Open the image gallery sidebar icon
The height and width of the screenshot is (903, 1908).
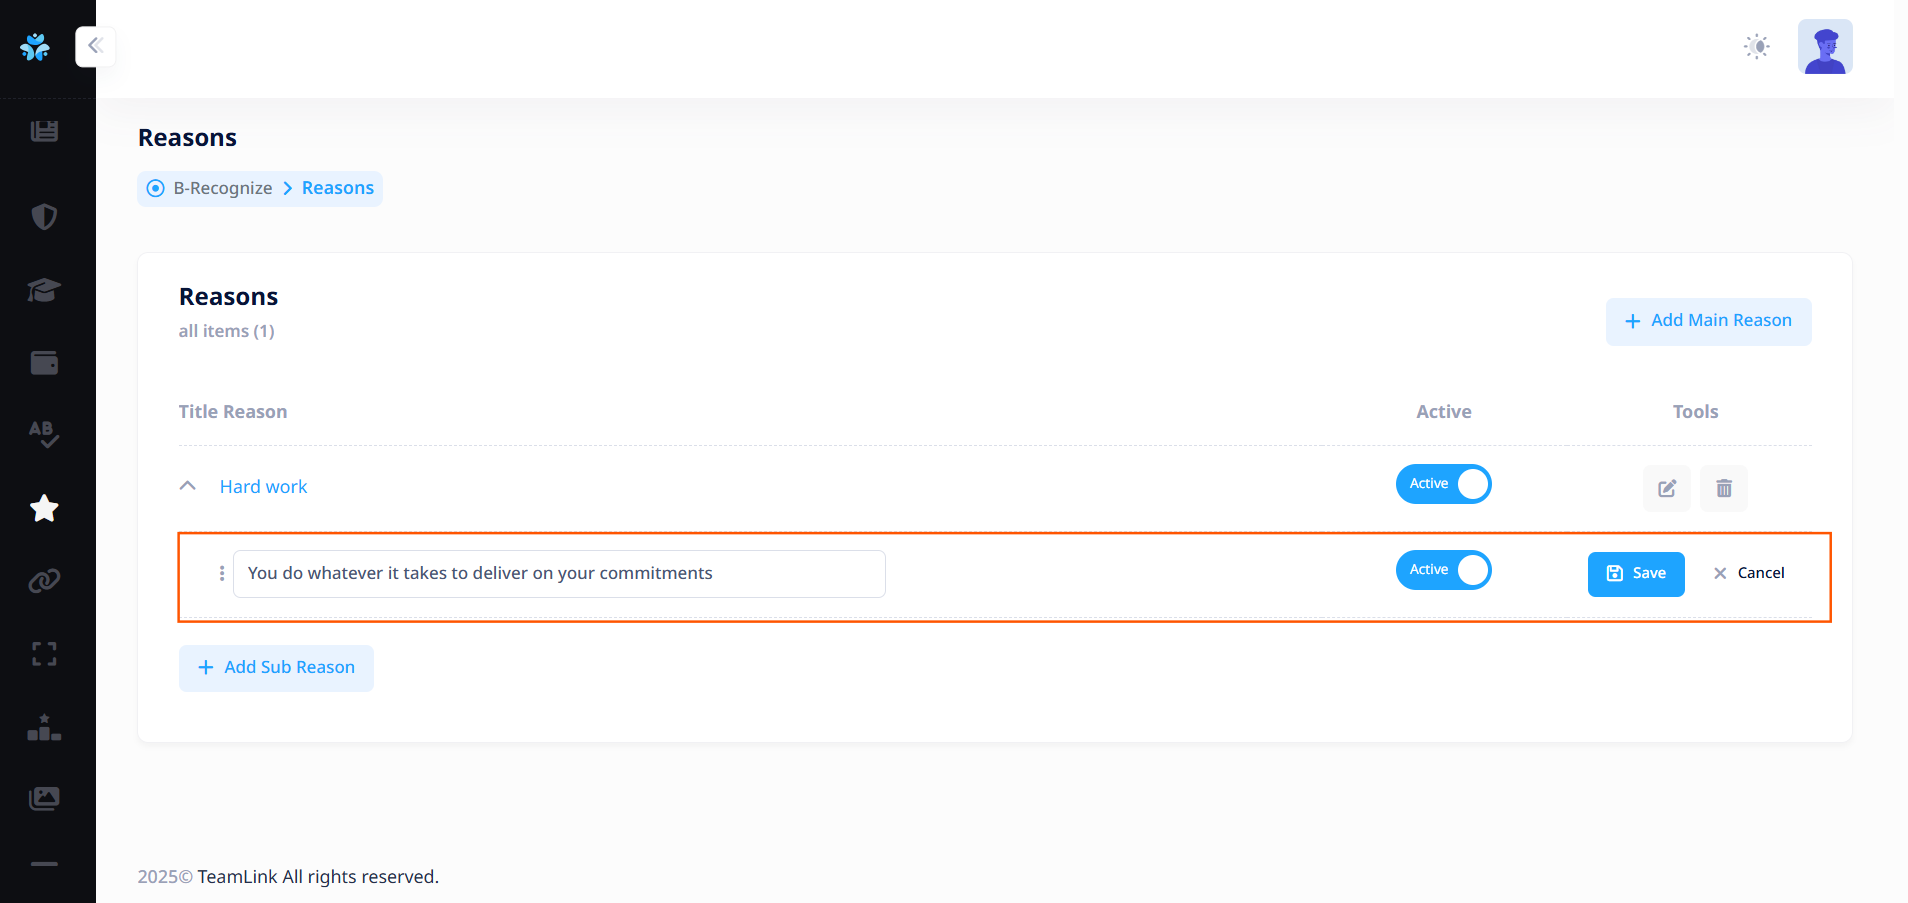[x=44, y=798]
